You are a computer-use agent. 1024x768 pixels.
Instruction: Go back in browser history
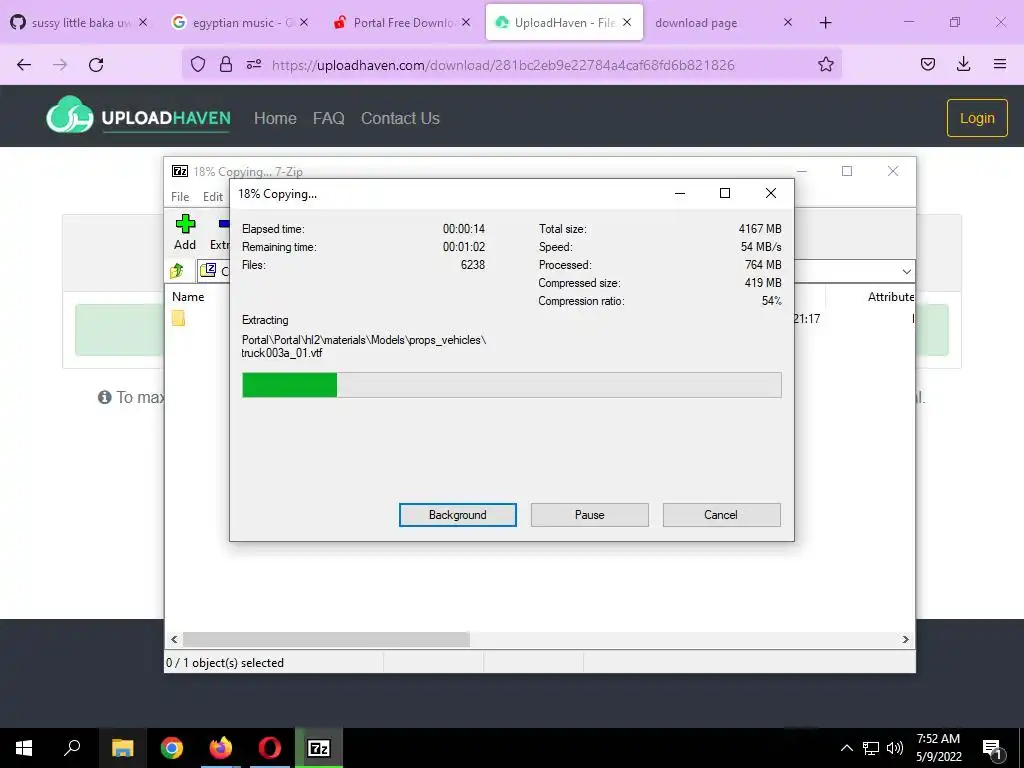(x=24, y=64)
